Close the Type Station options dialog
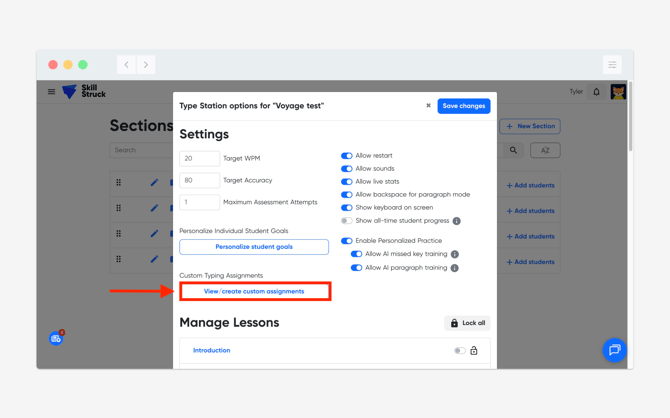The height and width of the screenshot is (418, 670). (x=428, y=106)
